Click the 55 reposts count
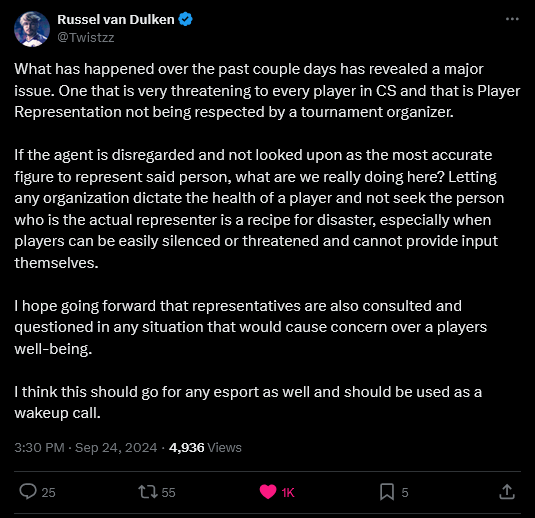Image resolution: width=535 pixels, height=518 pixels. [x=168, y=492]
